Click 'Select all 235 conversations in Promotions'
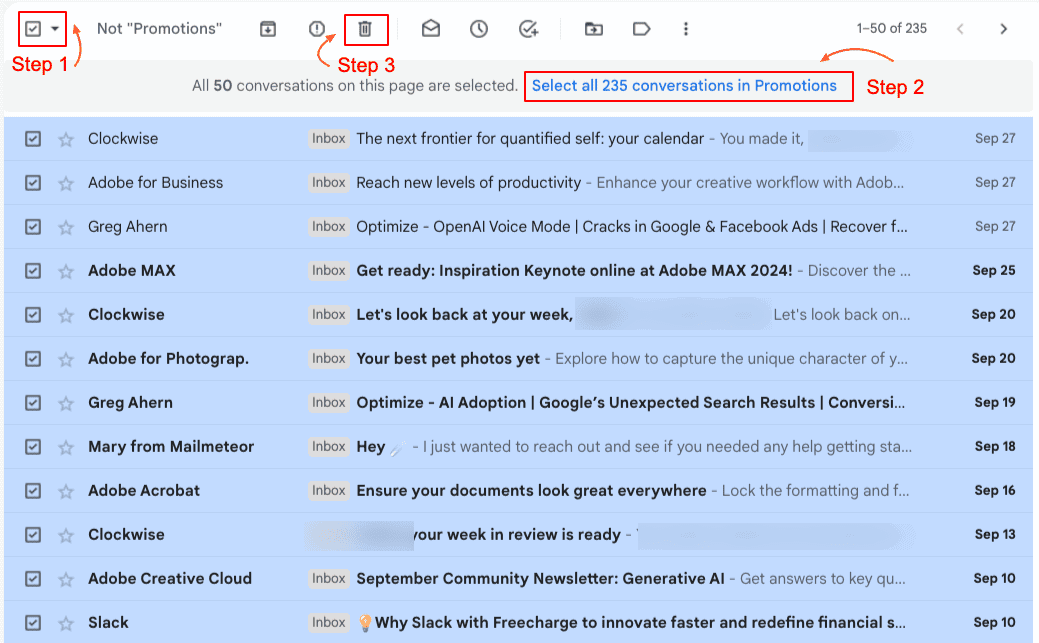This screenshot has width=1039, height=643. tap(684, 86)
